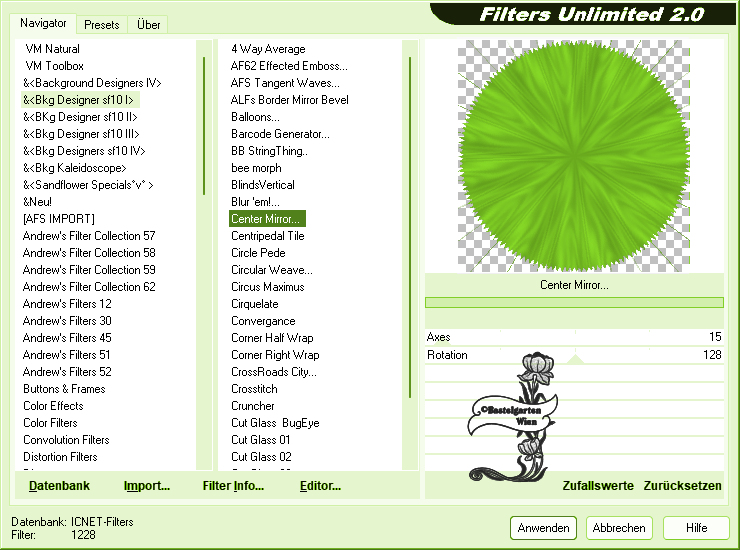Viewport: 740px width, 550px height.
Task: Choose Circus Maximus filter
Action: point(268,287)
